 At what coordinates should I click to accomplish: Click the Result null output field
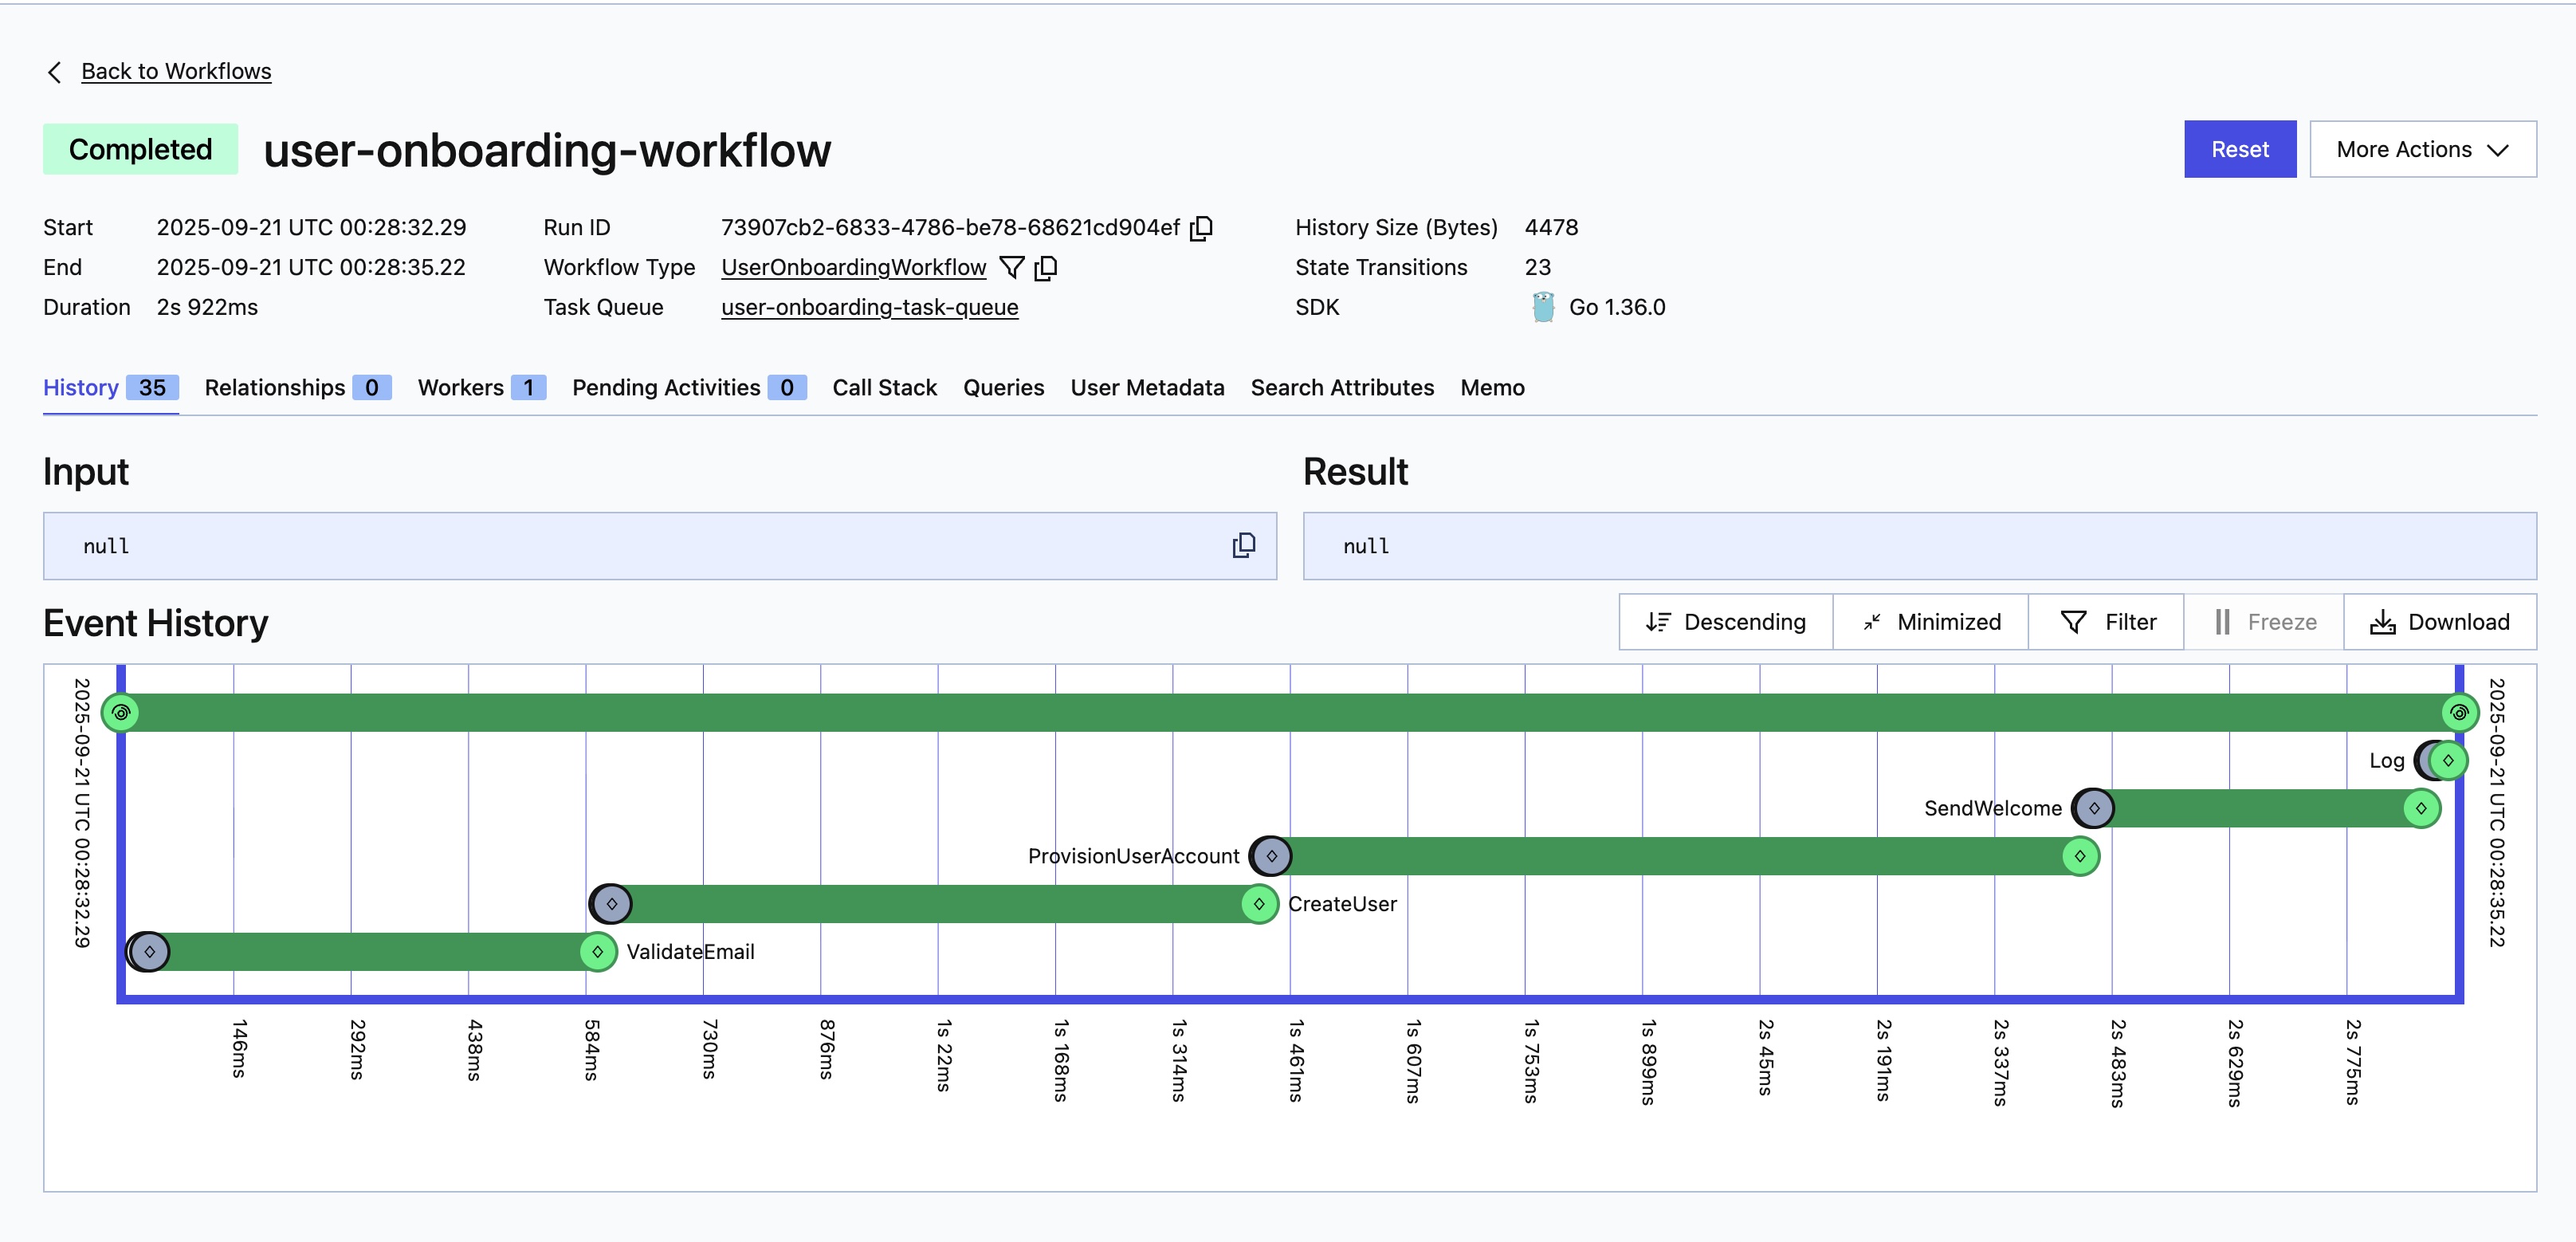[x=1920, y=546]
